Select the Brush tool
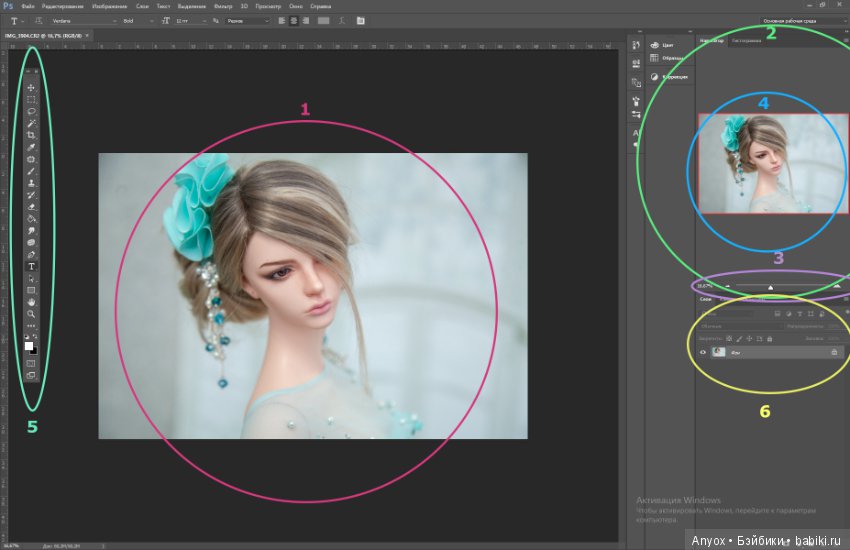This screenshot has width=850, height=550. point(31,171)
